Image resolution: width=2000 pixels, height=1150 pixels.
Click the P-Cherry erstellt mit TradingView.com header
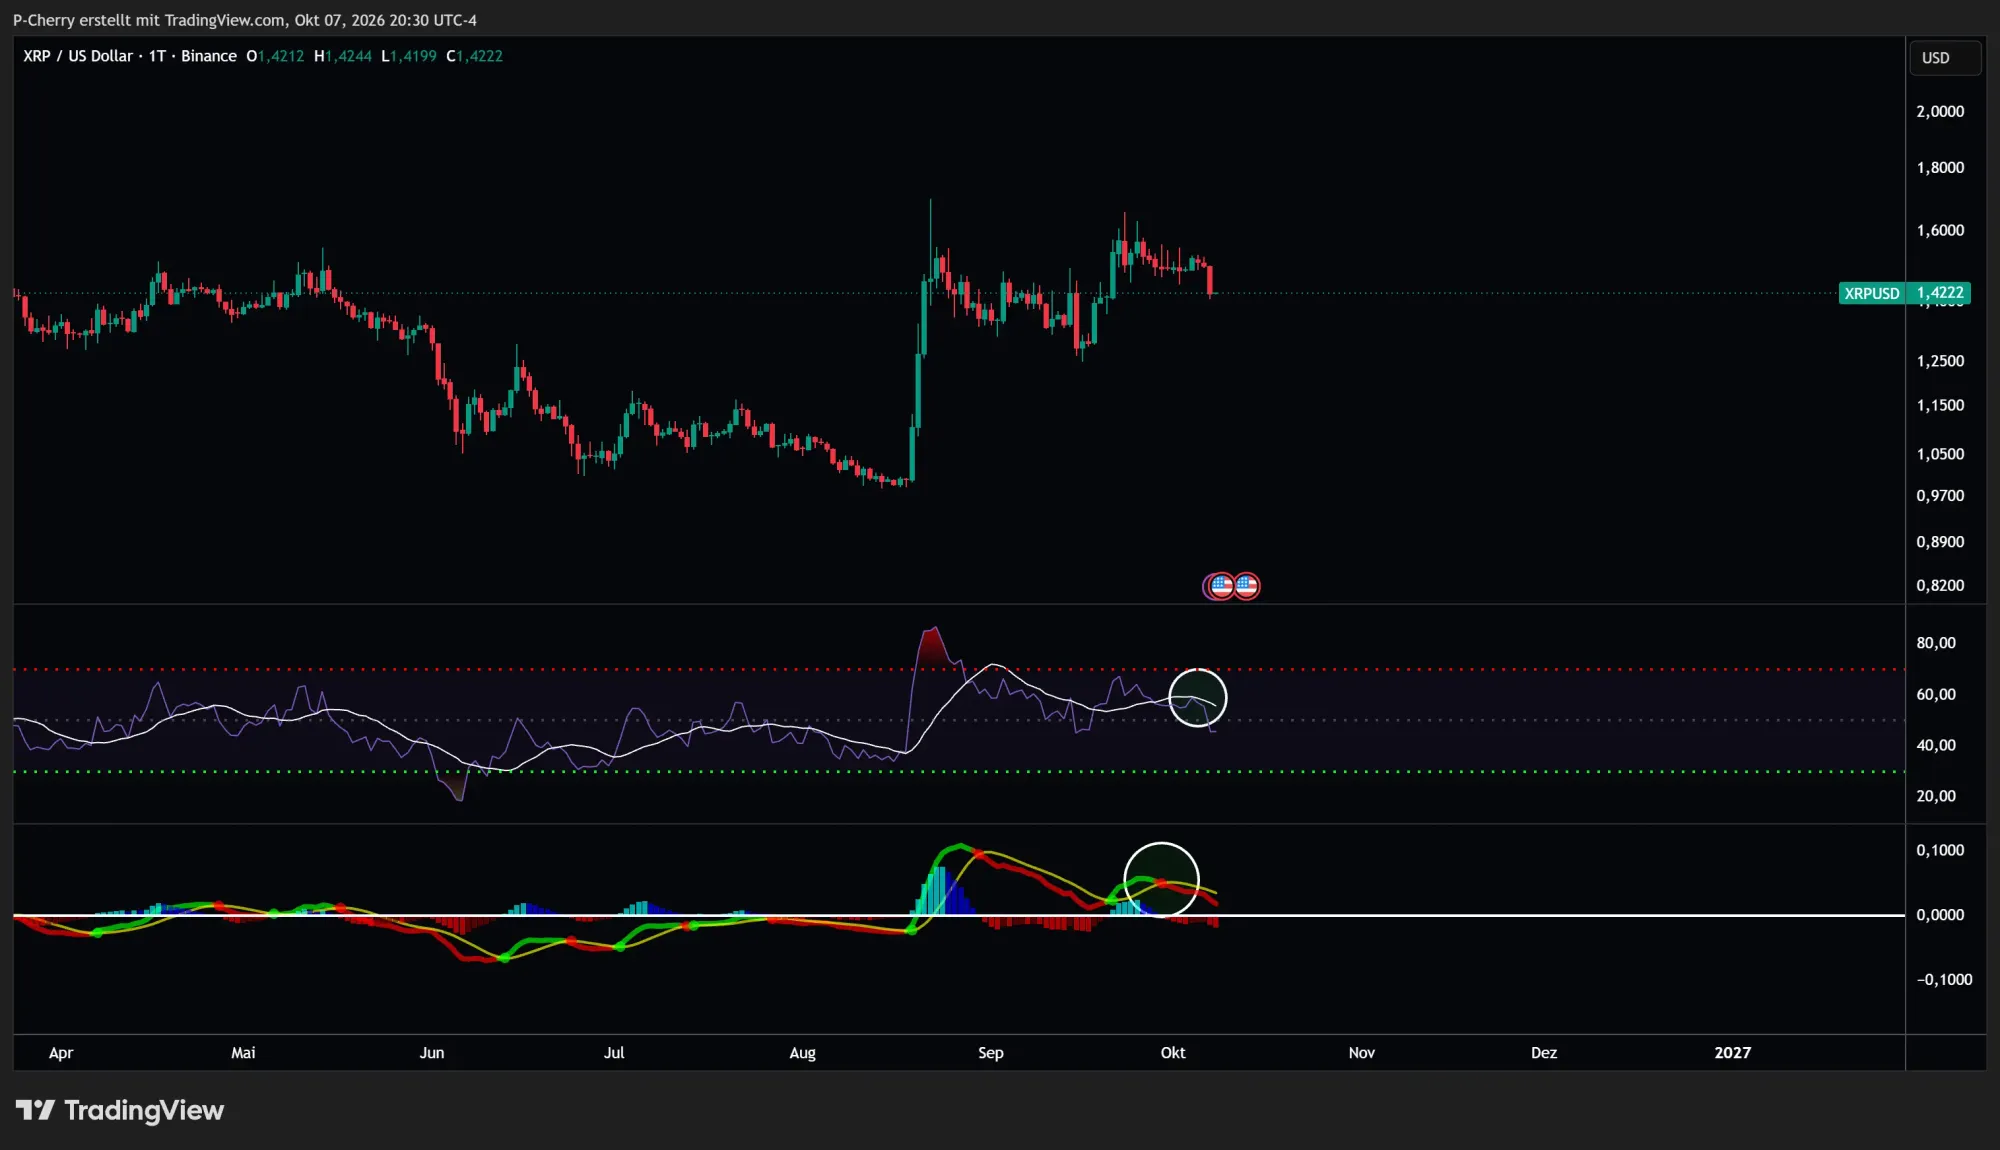[244, 20]
